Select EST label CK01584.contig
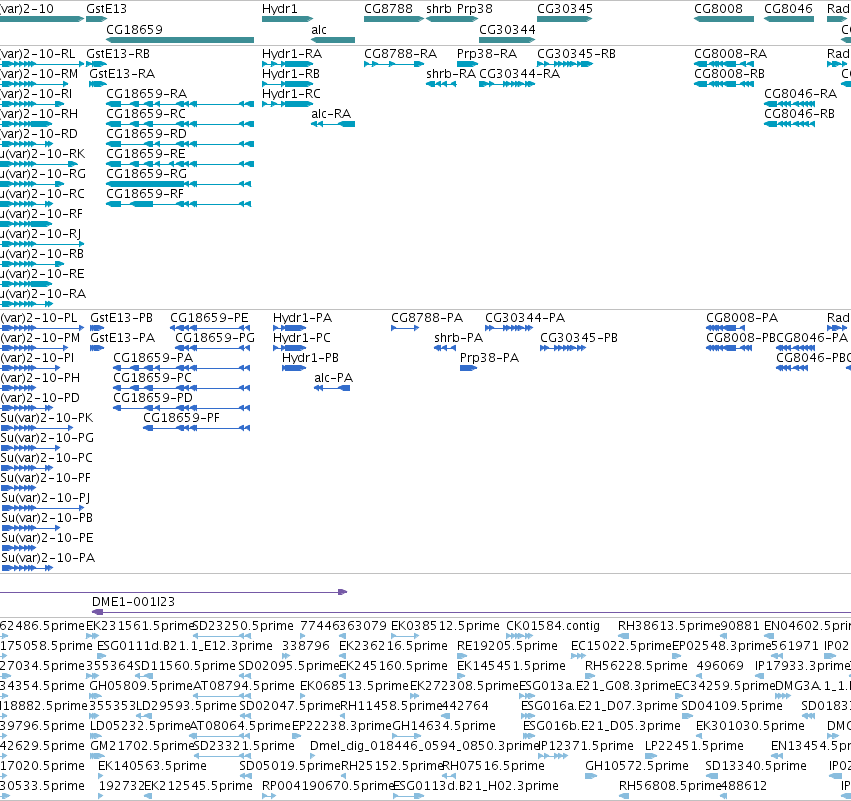 (x=553, y=626)
